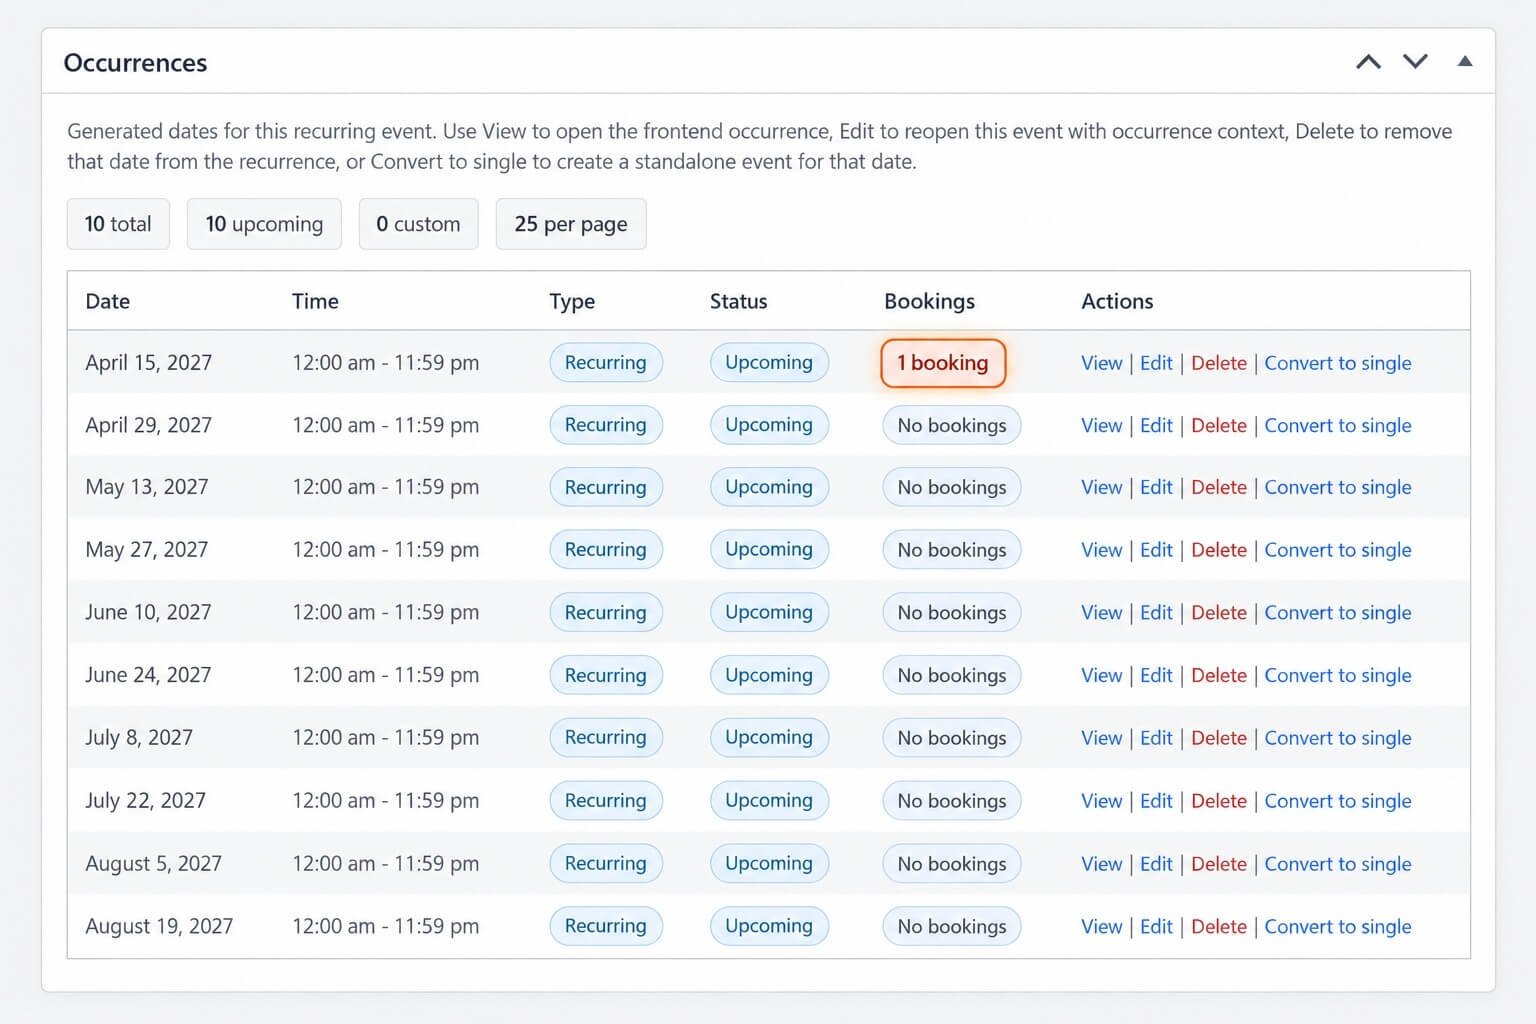The width and height of the screenshot is (1536, 1024).
Task: Delete the June 24, 2027 occurrence
Action: 1219,676
